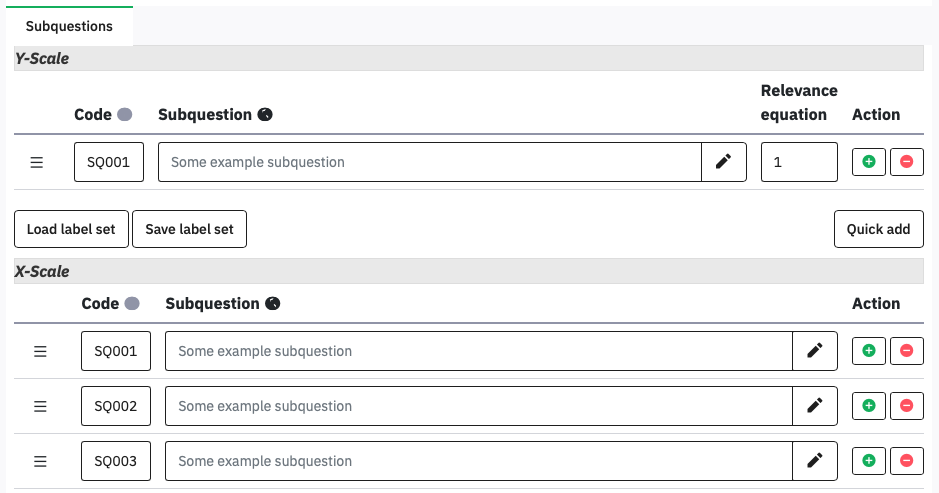The image size is (939, 493).
Task: Add a subquestion after X-Scale SQ001
Action: click(868, 351)
